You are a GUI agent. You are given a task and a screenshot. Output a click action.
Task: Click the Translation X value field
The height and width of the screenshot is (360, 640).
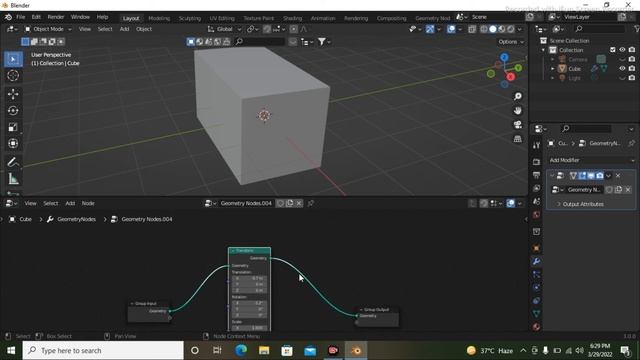(249, 278)
